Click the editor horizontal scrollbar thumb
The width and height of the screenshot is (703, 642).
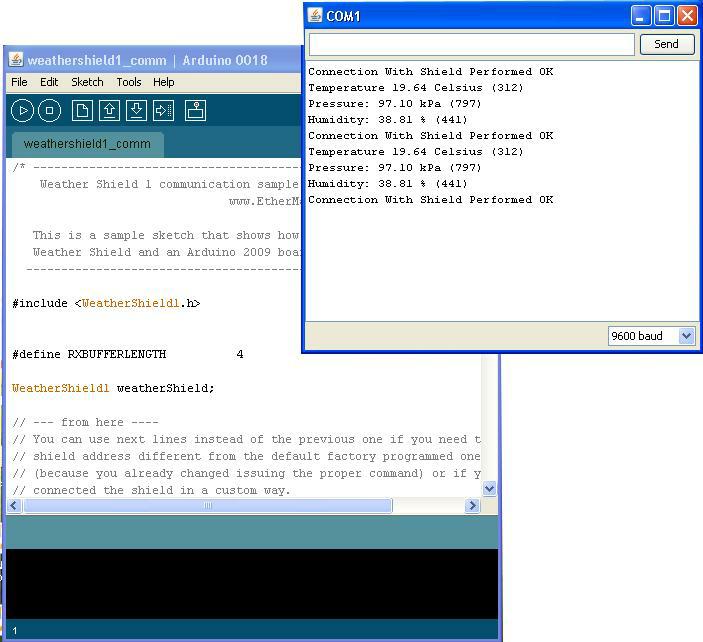click(x=208, y=506)
